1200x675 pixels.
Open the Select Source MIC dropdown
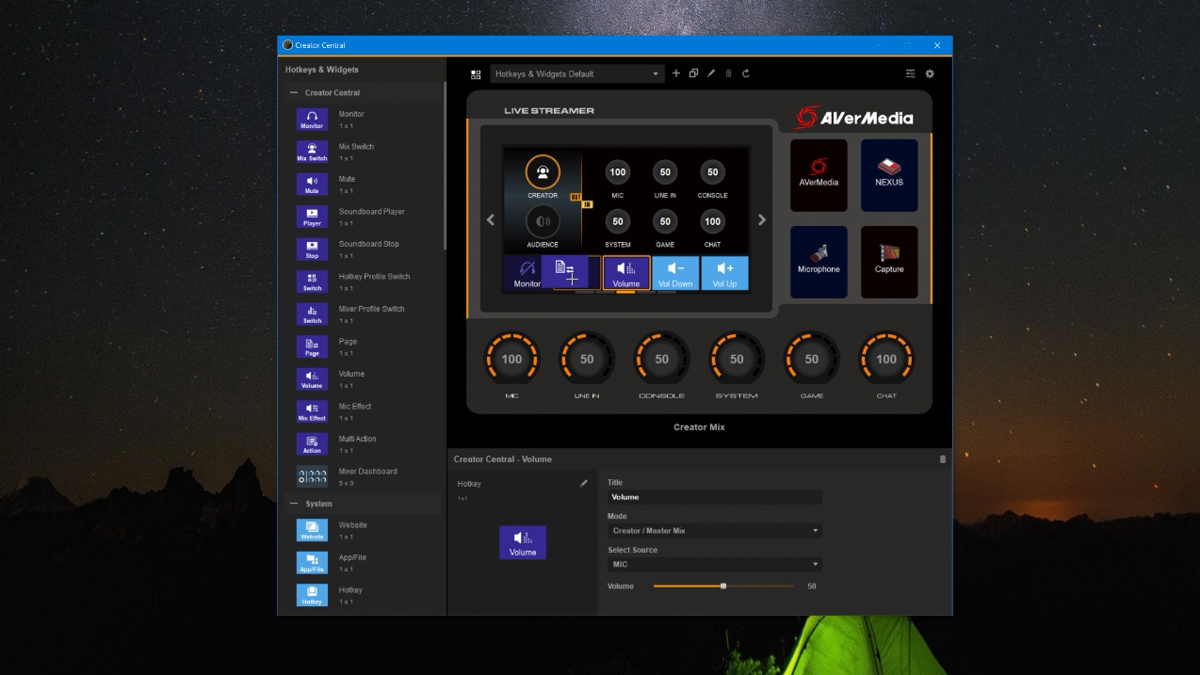715,564
